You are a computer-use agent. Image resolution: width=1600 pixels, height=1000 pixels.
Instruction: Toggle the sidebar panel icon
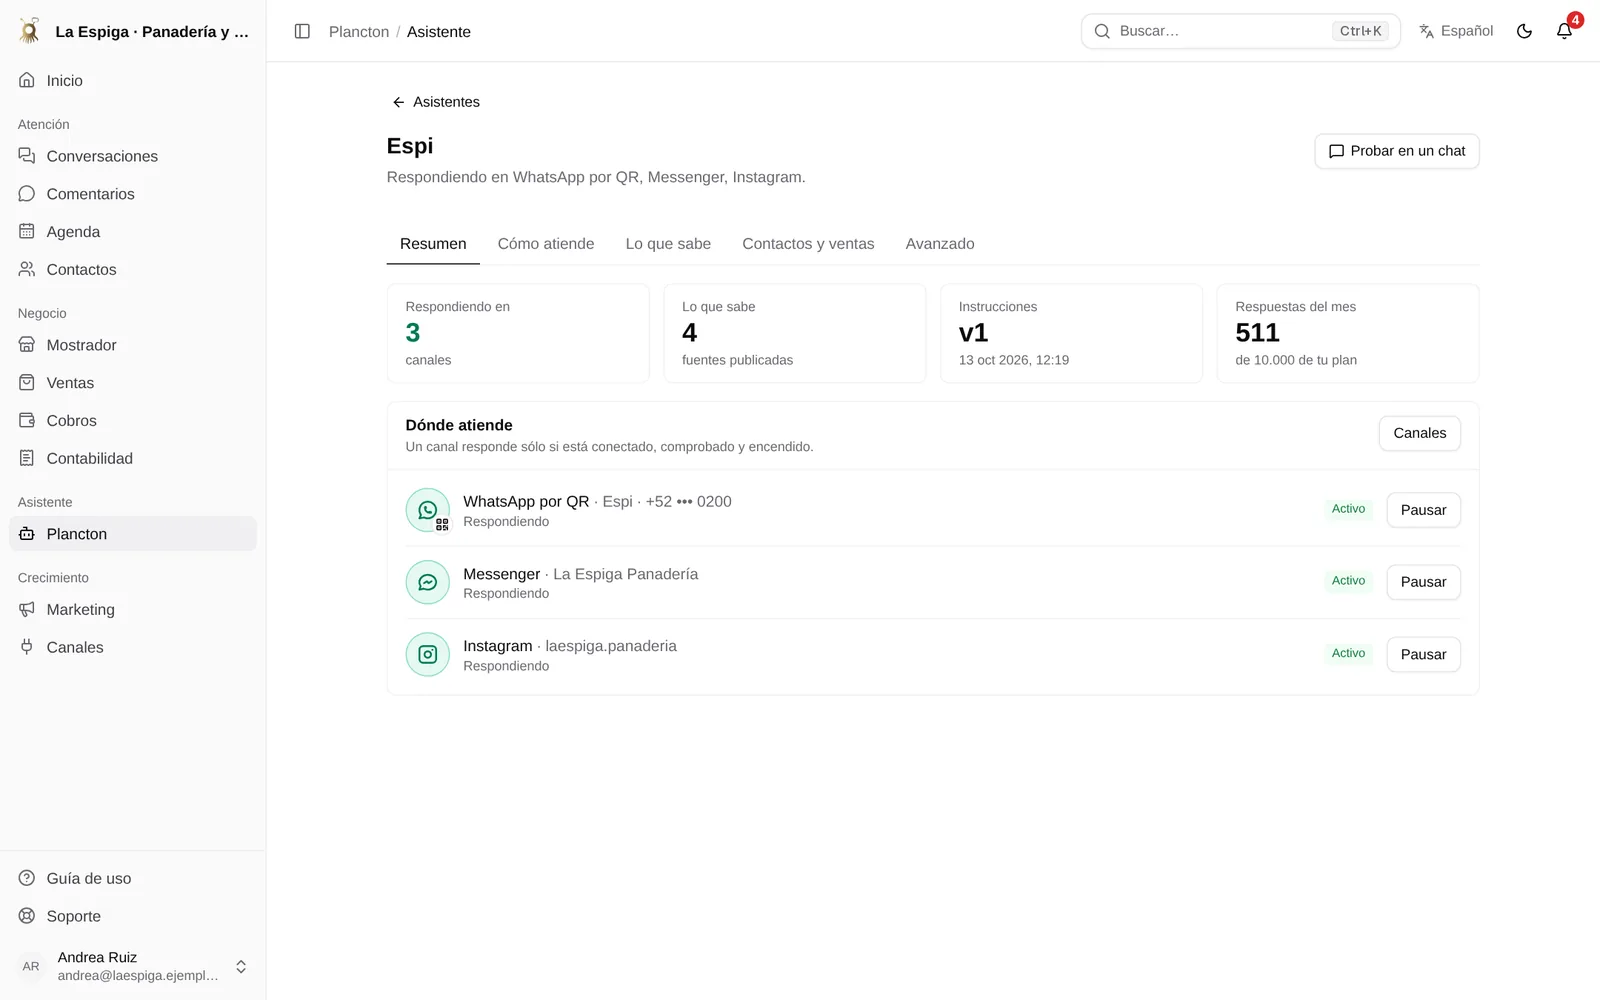302,31
